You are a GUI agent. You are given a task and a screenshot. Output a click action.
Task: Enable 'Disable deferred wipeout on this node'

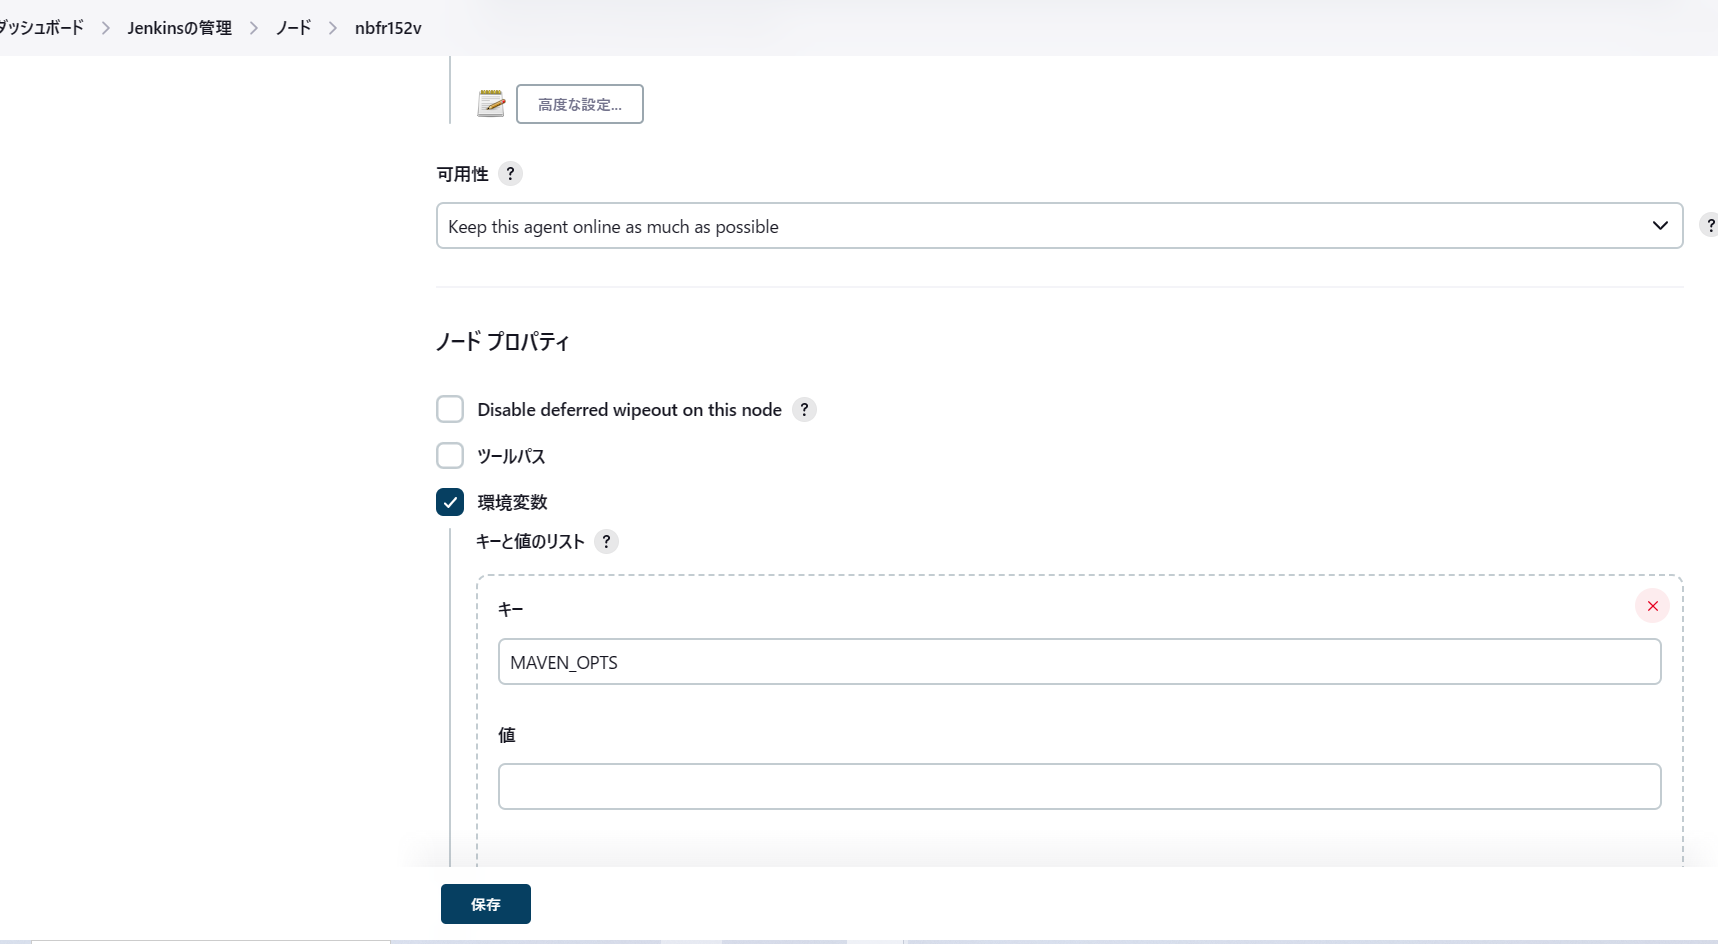(450, 409)
